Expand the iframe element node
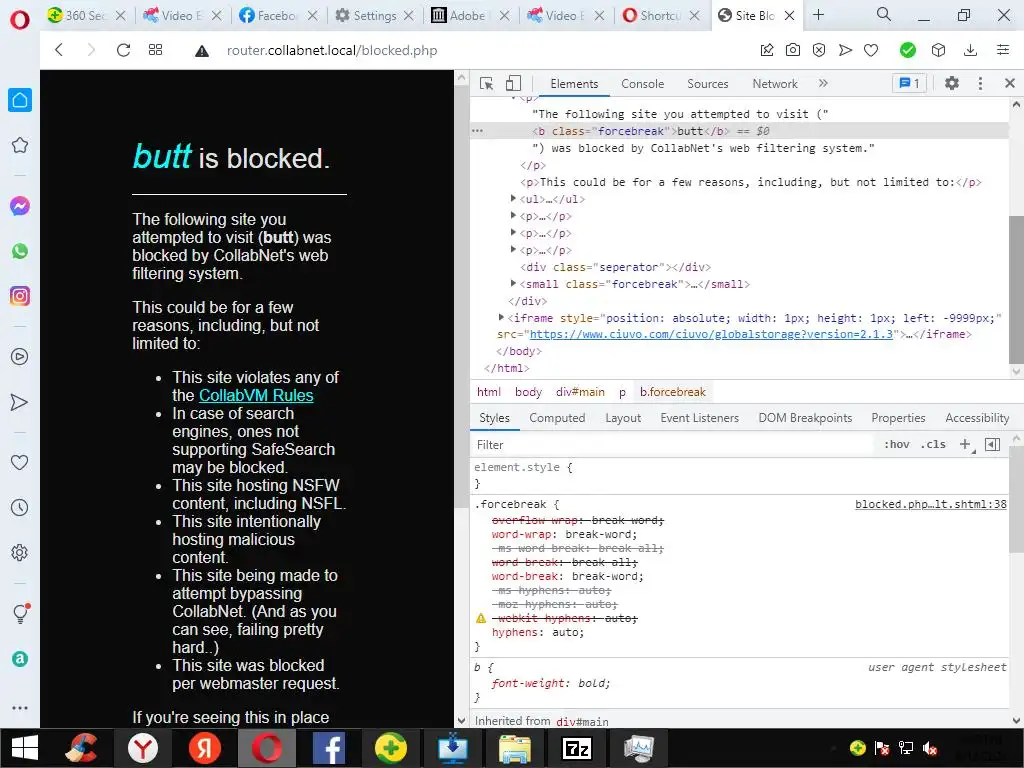Viewport: 1024px width, 768px height. [501, 317]
